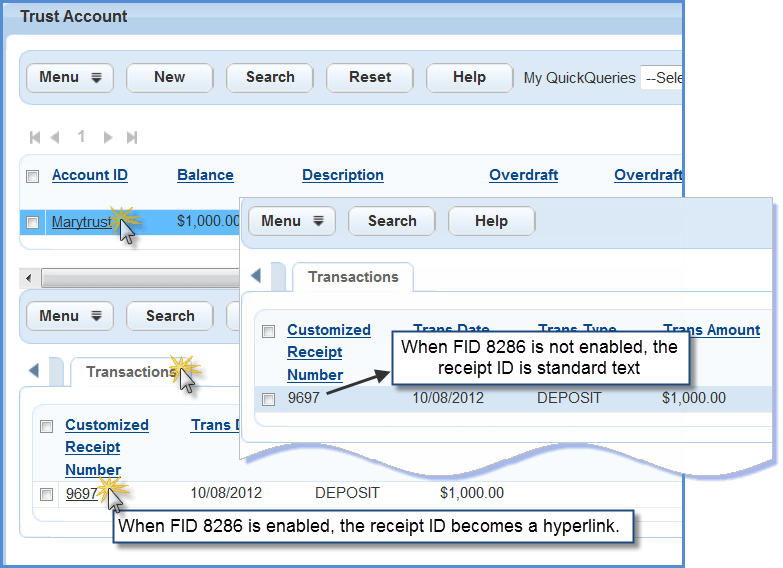The width and height of the screenshot is (783, 568).
Task: Open the top toolbar Menu dropdown
Action: coord(70,78)
